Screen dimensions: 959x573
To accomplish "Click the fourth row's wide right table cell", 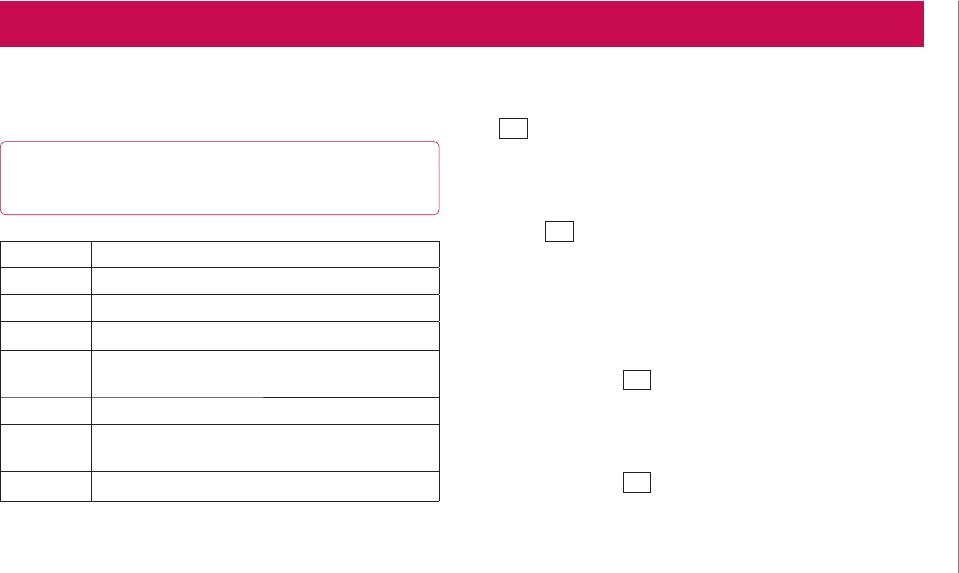I will pos(265,335).
